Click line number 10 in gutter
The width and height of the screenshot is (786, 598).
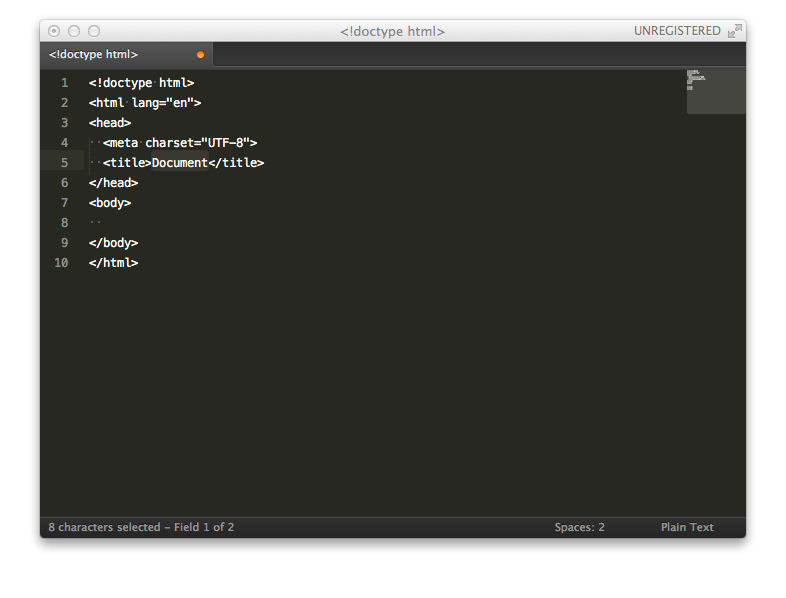tap(61, 263)
